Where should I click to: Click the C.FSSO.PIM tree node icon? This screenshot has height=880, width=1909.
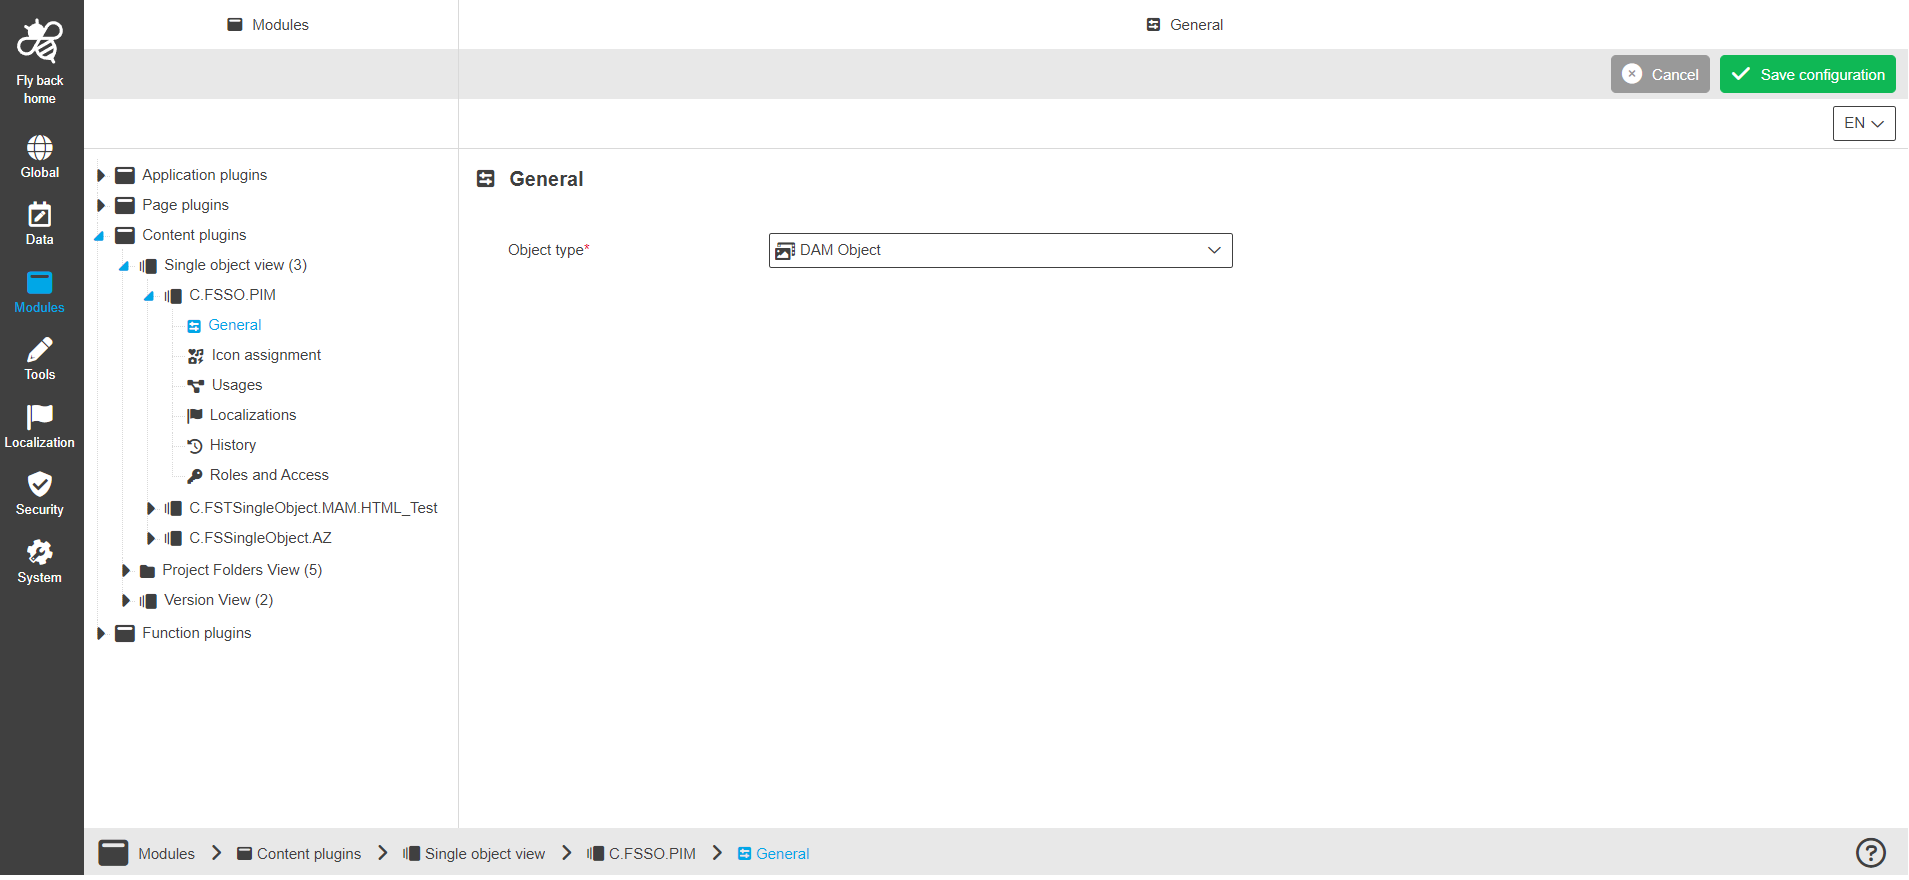(173, 296)
